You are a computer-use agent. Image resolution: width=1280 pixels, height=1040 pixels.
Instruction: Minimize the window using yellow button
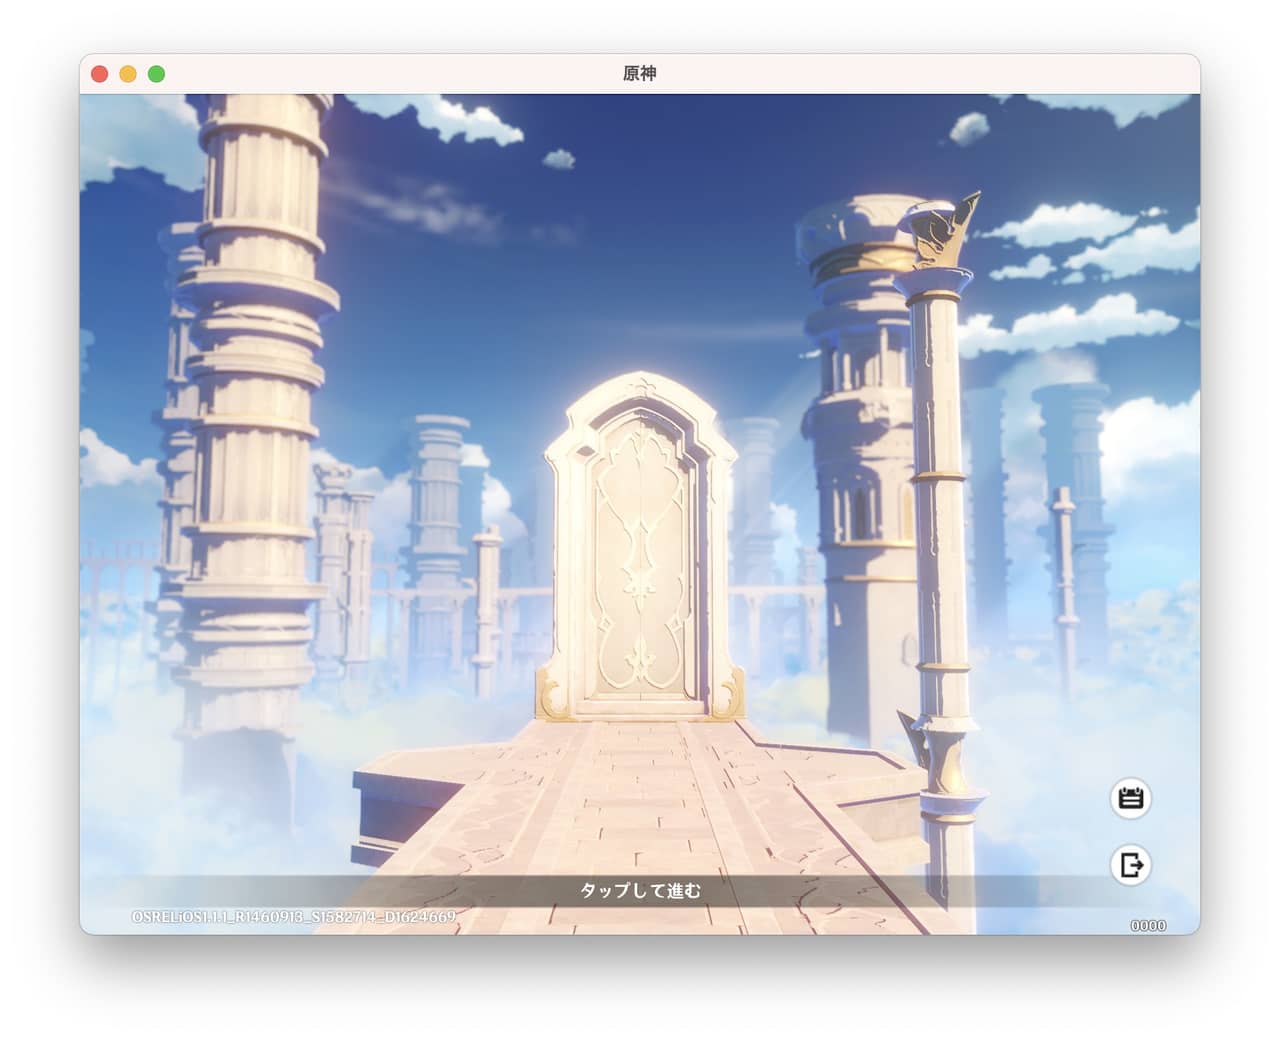coord(128,74)
